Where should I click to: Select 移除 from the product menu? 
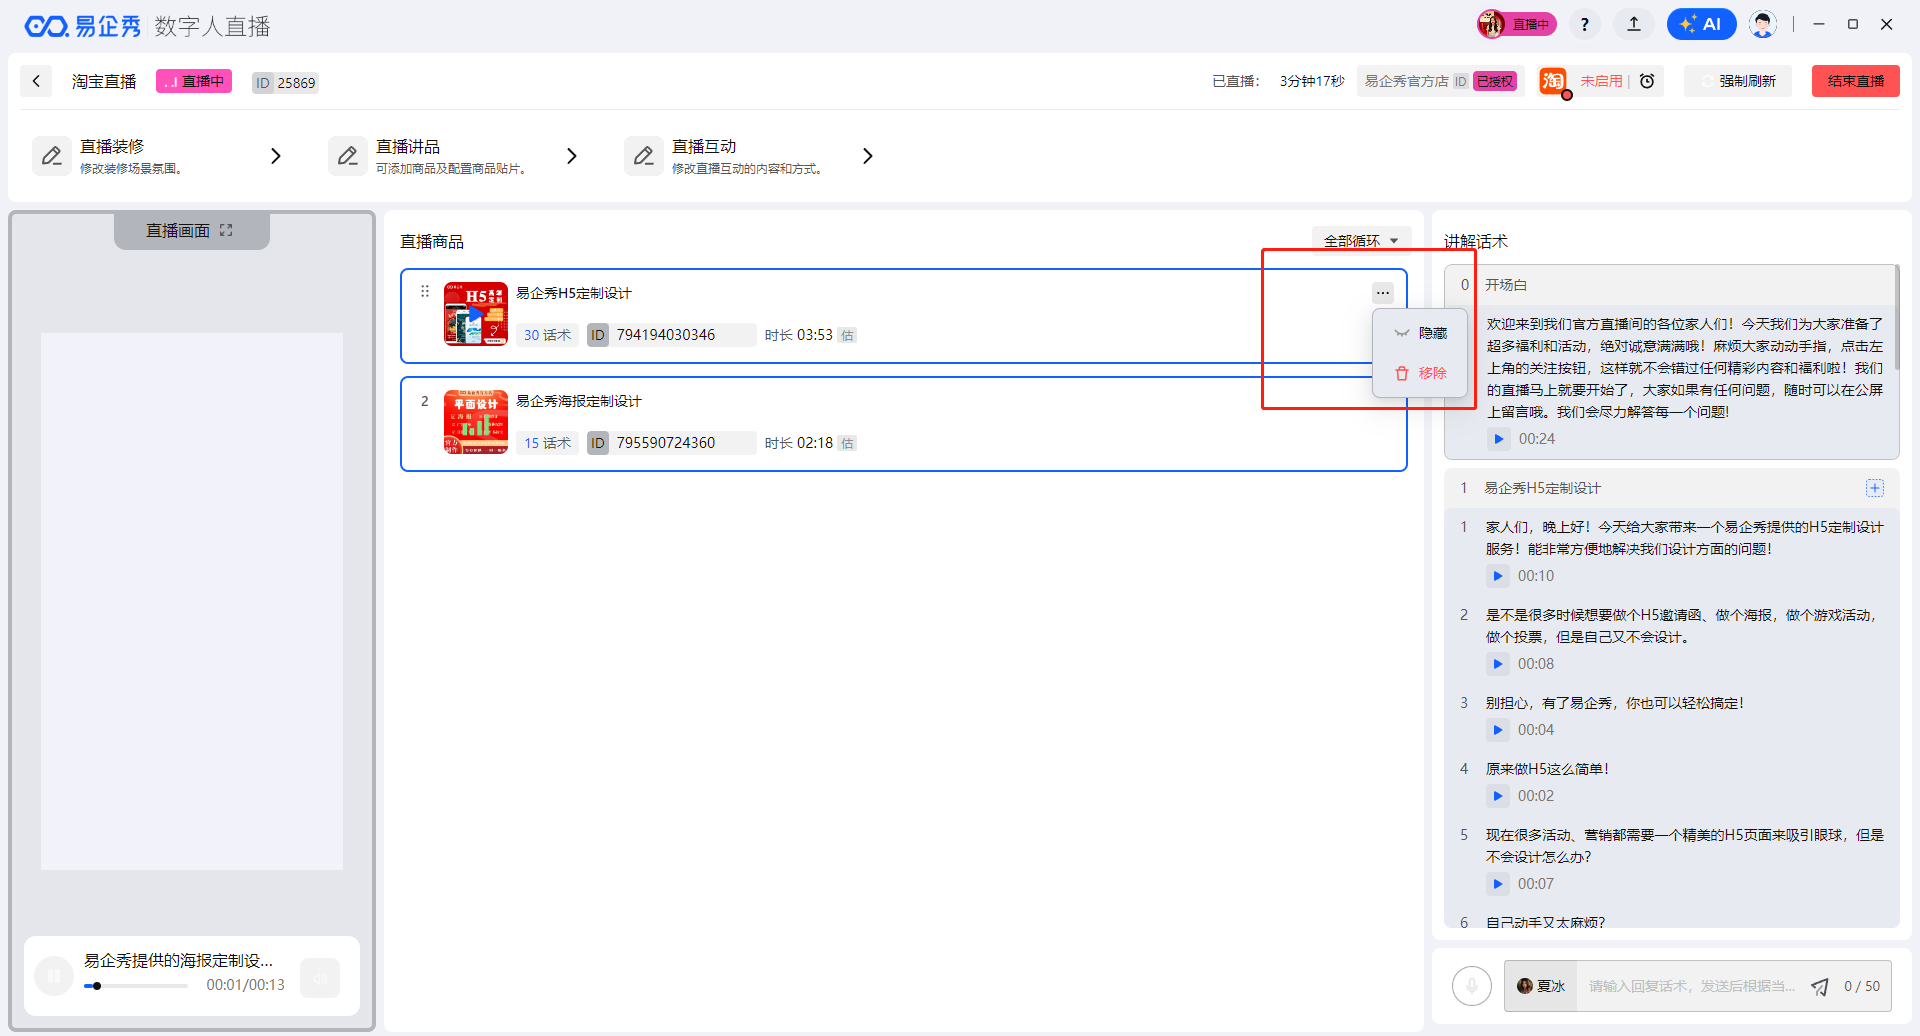[x=1420, y=373]
